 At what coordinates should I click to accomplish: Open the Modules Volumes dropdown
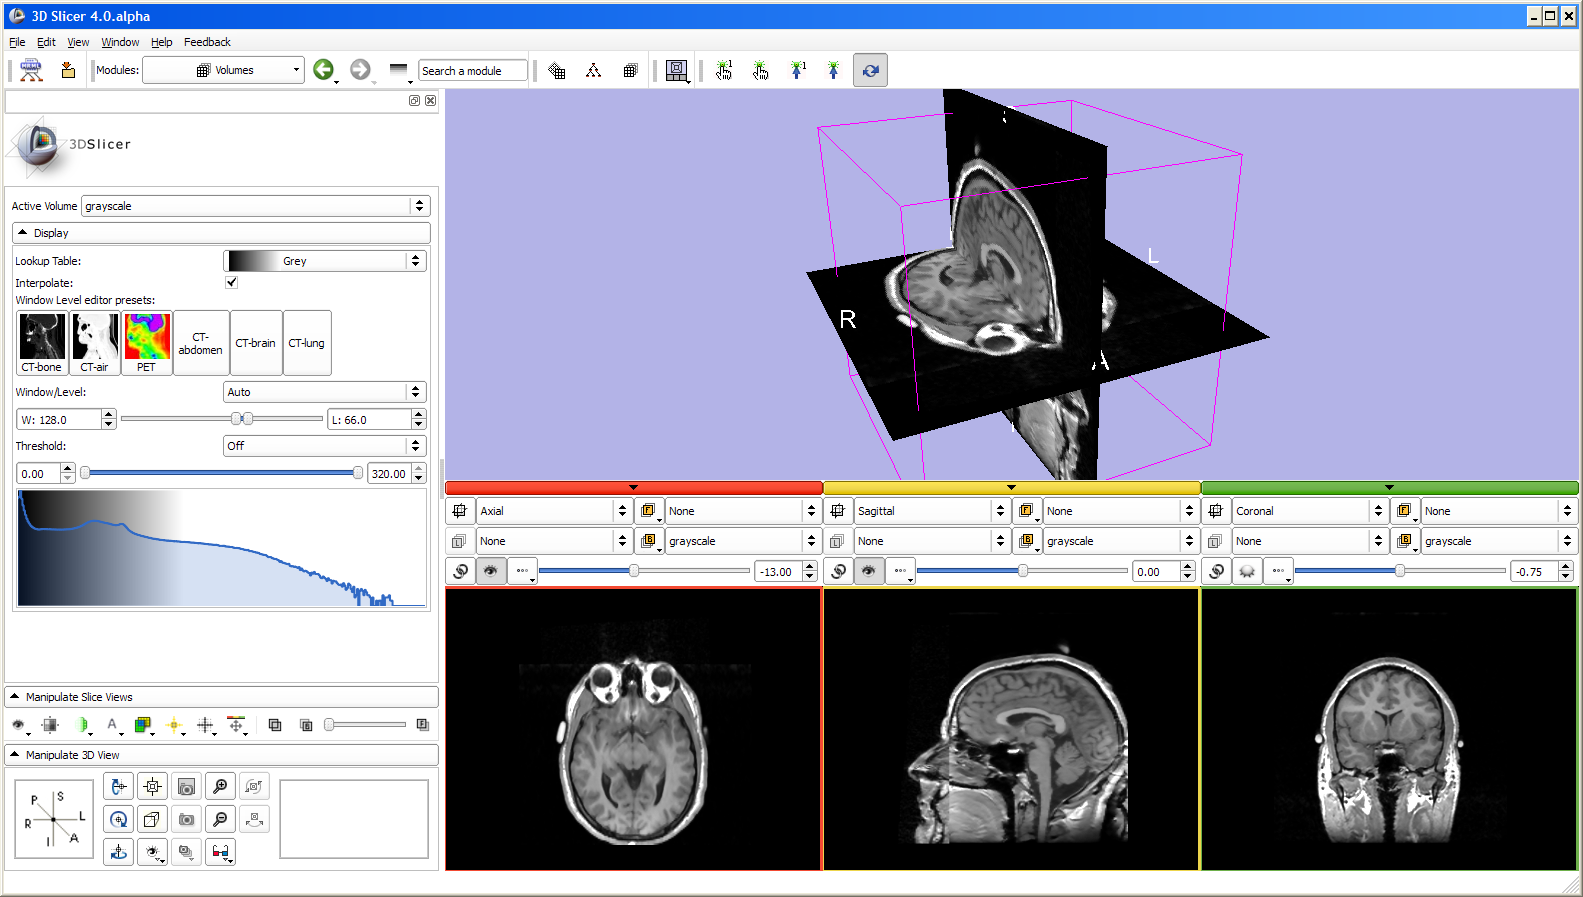pyautogui.click(x=223, y=70)
